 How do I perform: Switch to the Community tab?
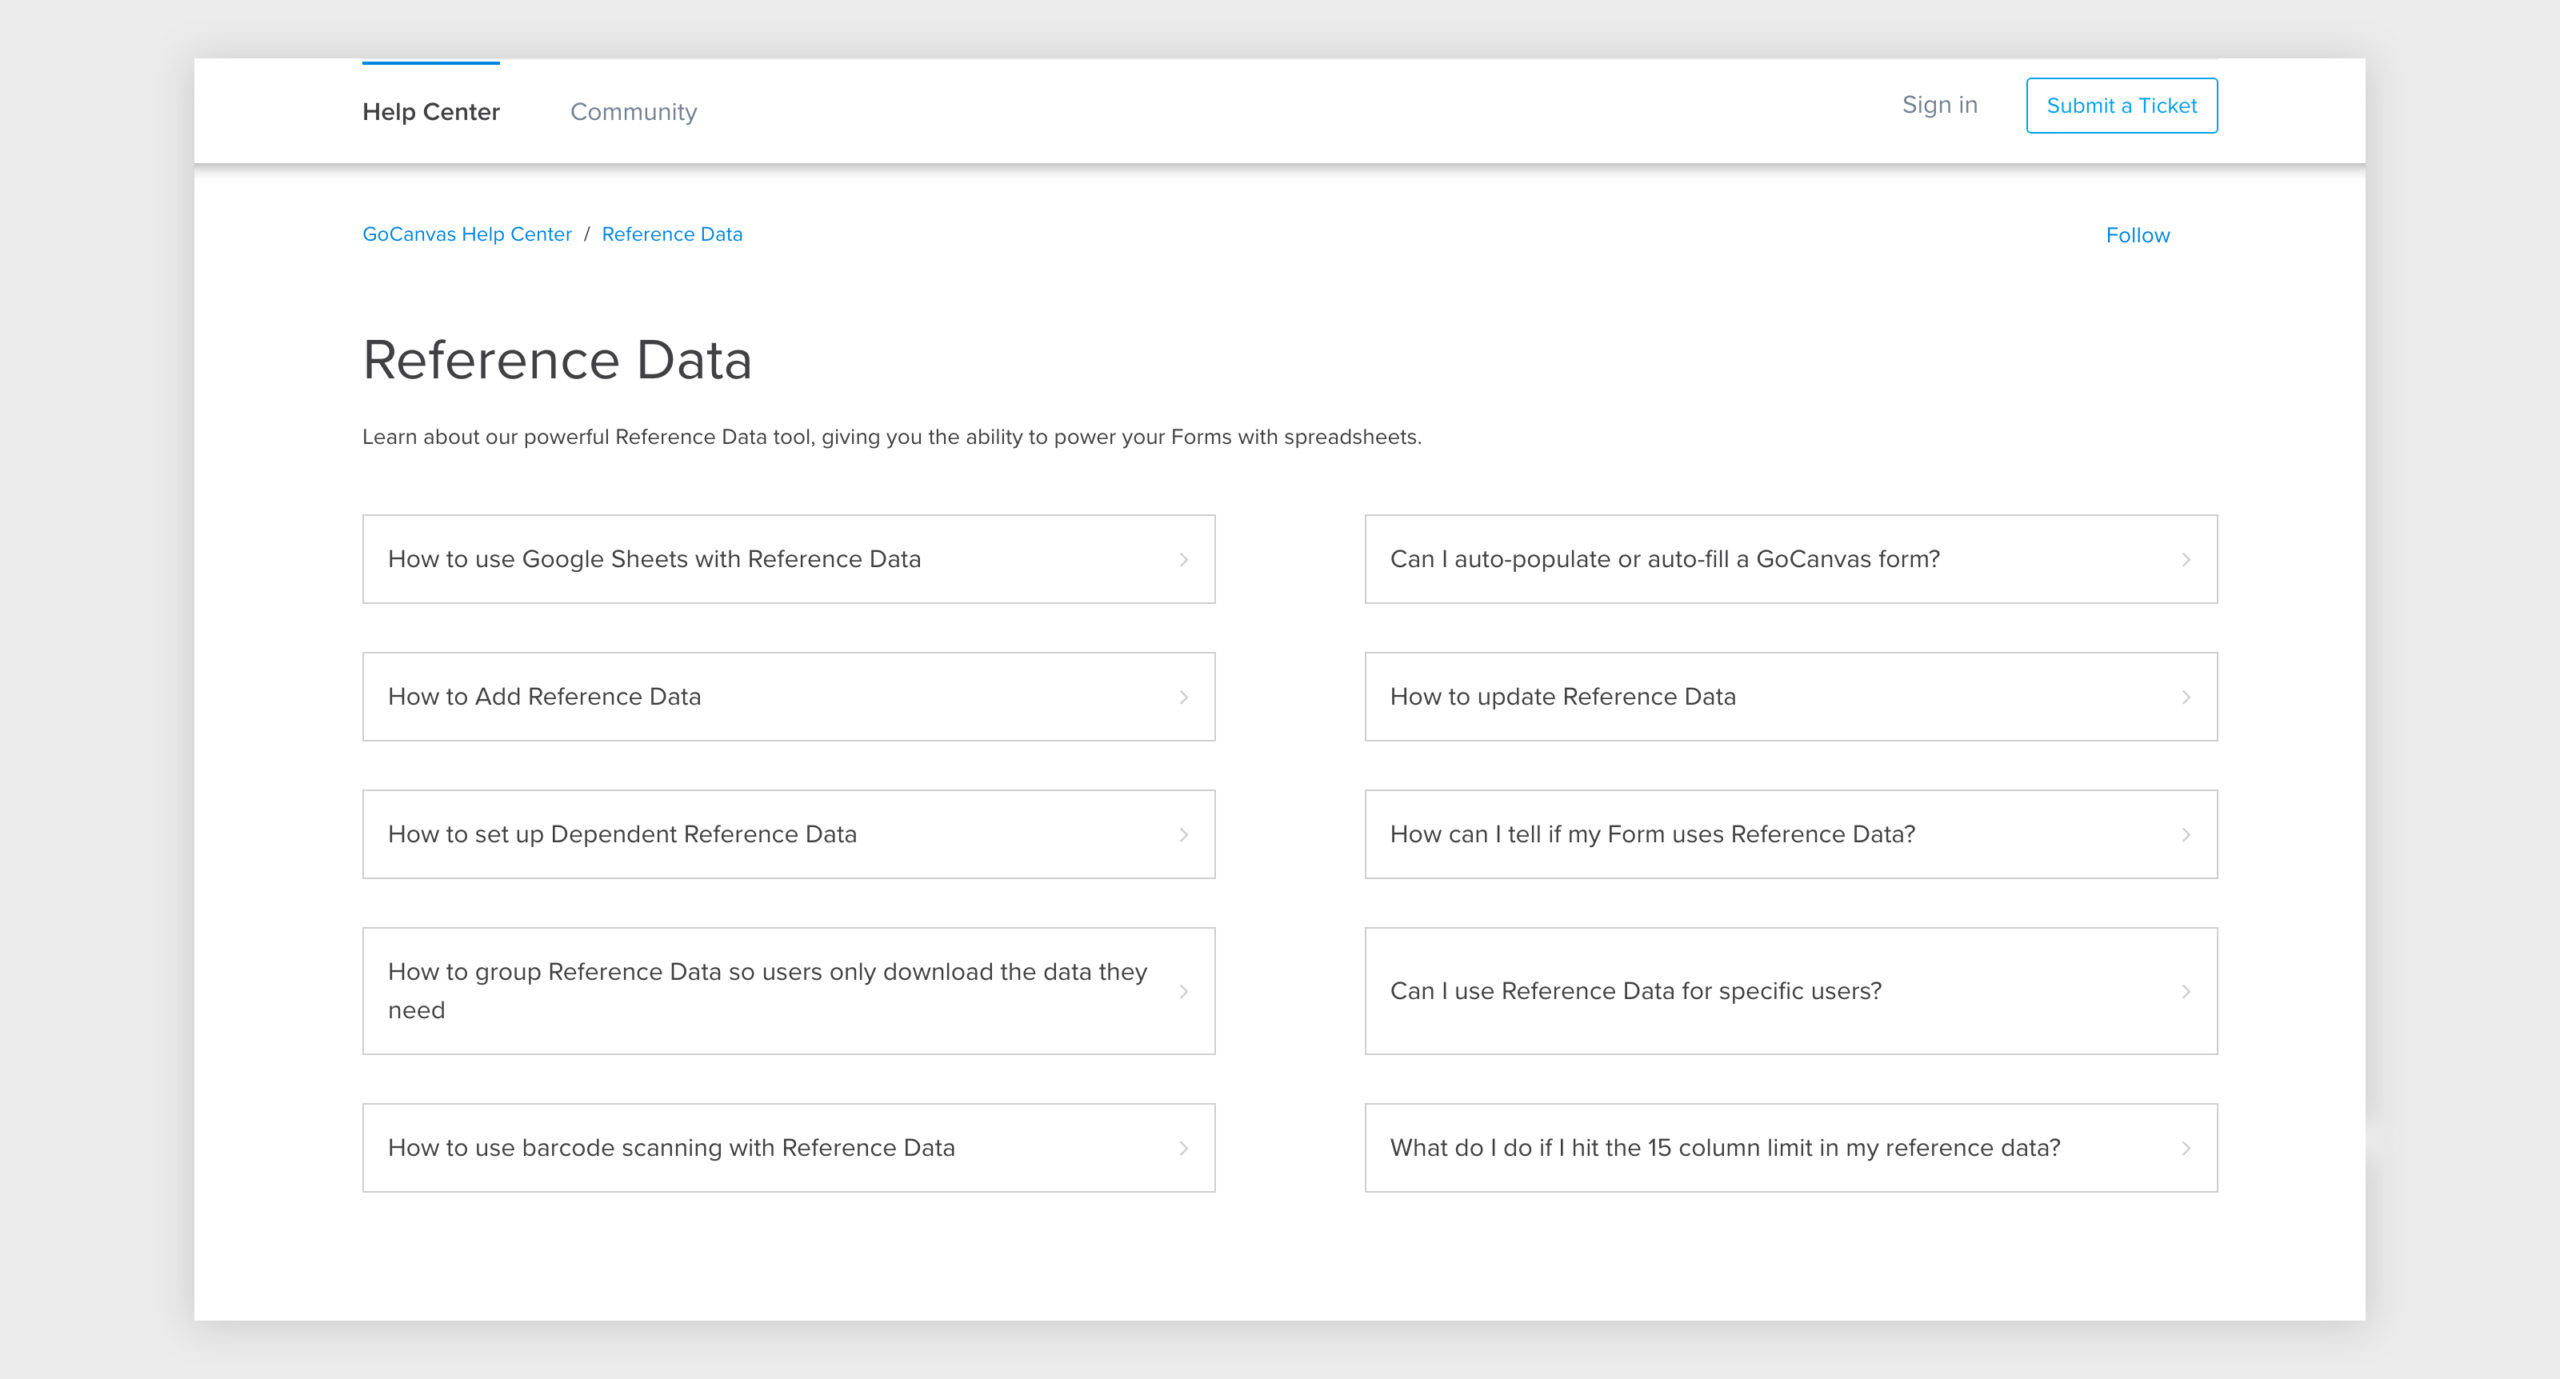pos(633,111)
